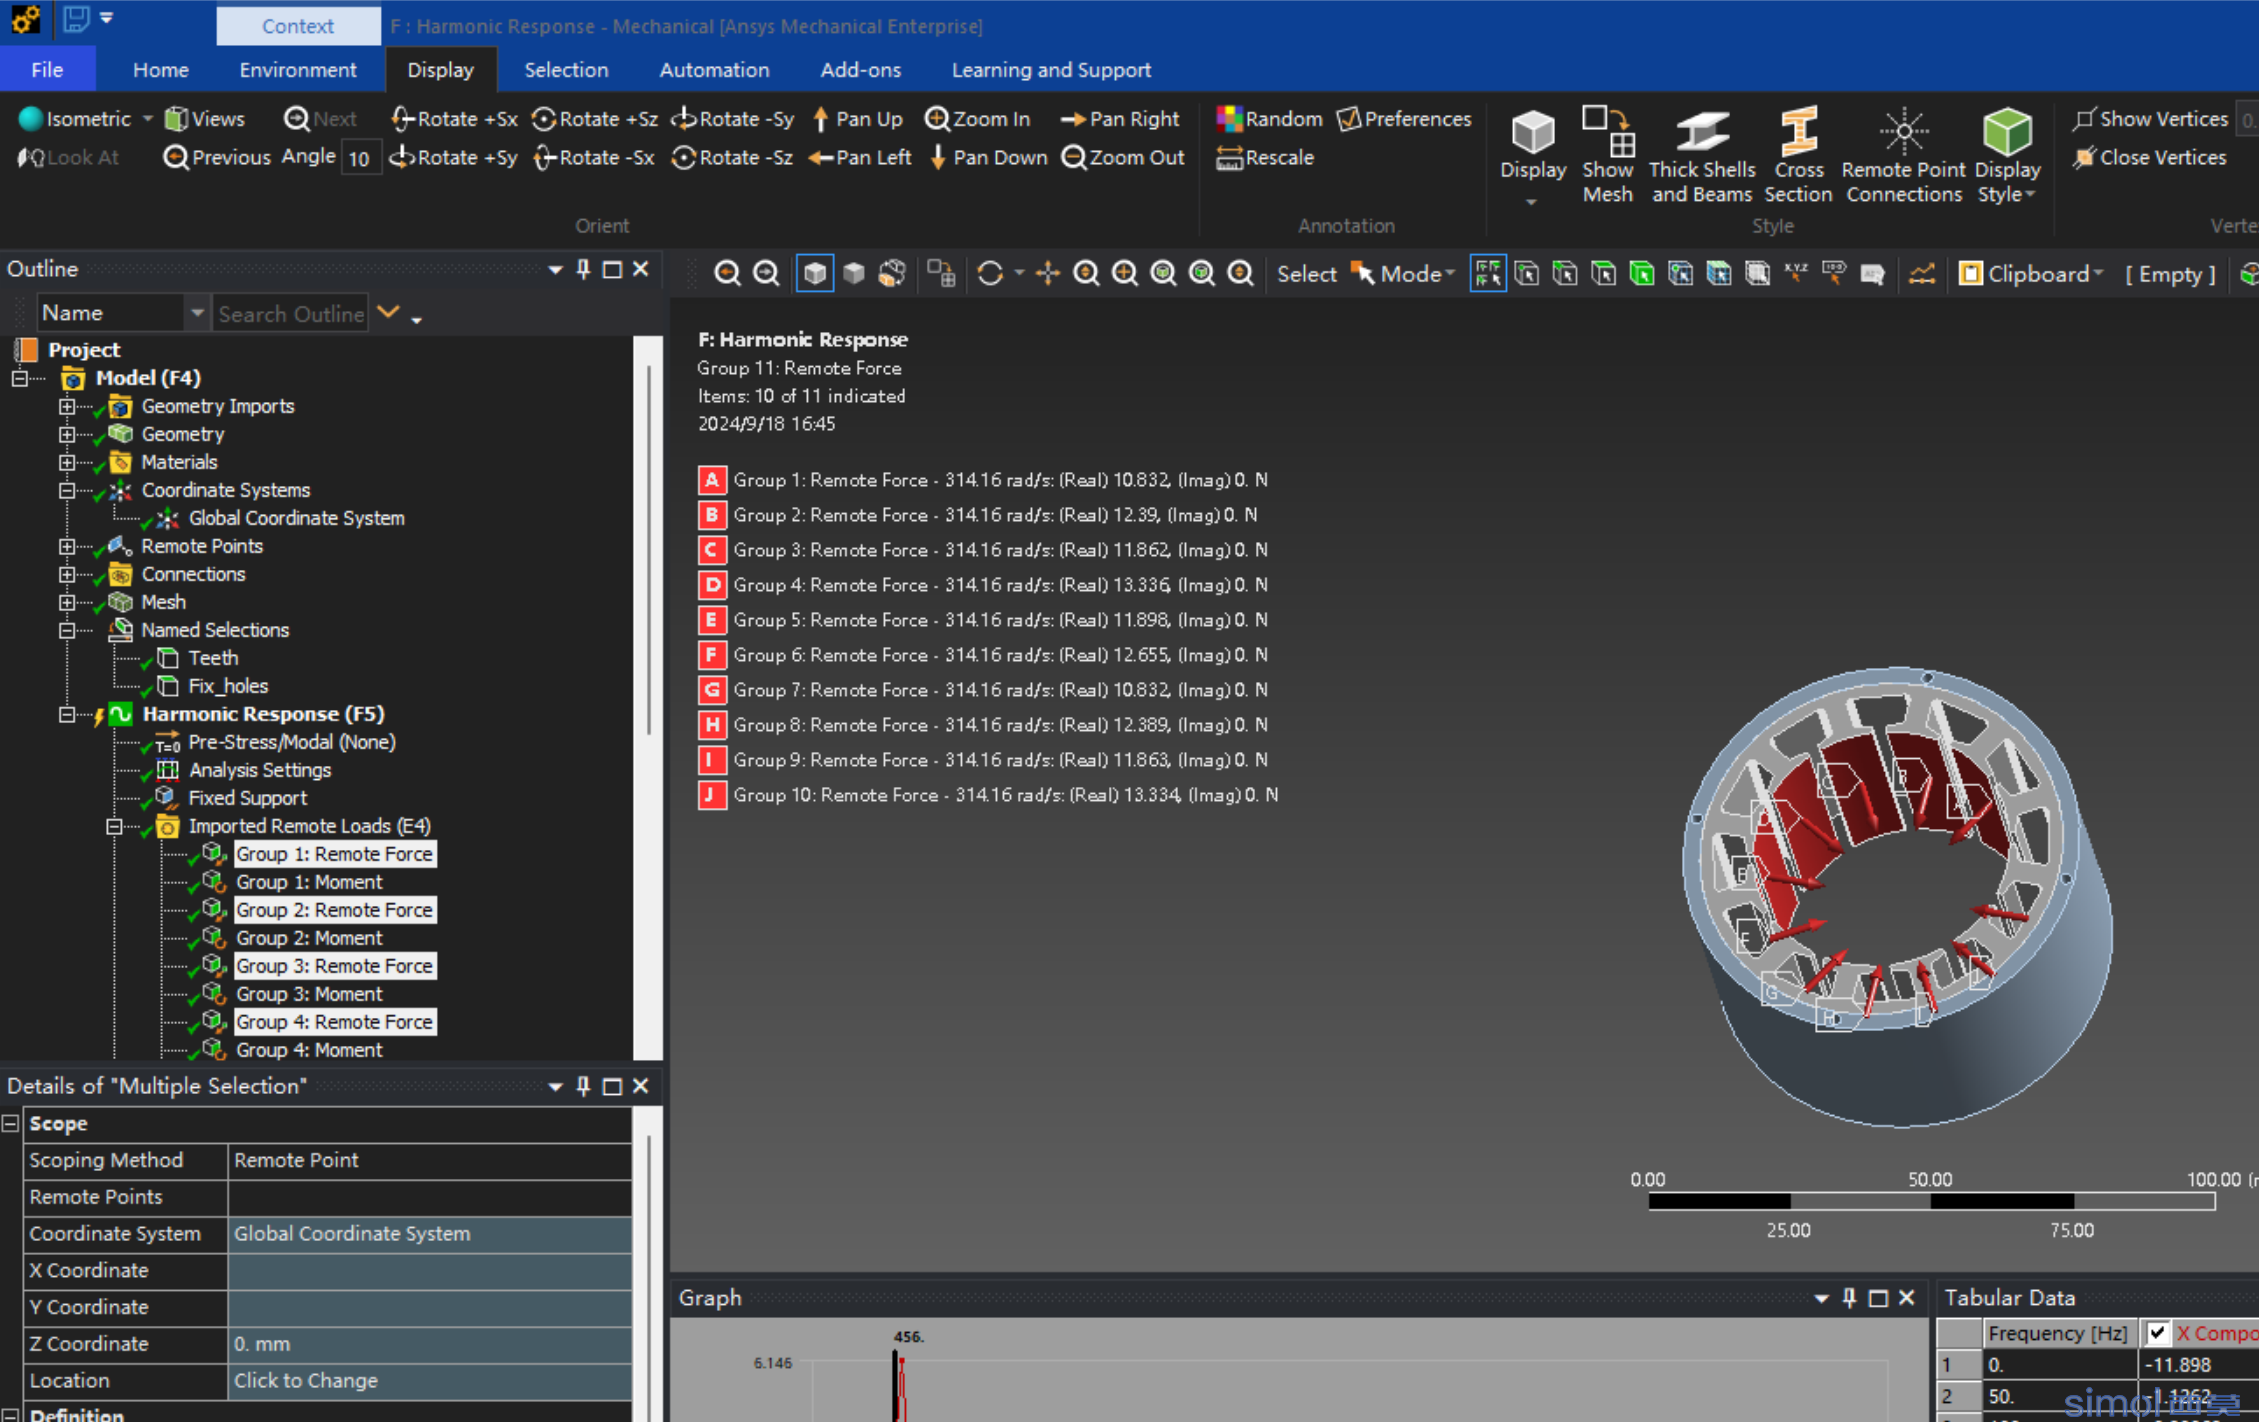Click Save project icon in title bar
Image resolution: width=2259 pixels, height=1422 pixels.
[x=77, y=18]
